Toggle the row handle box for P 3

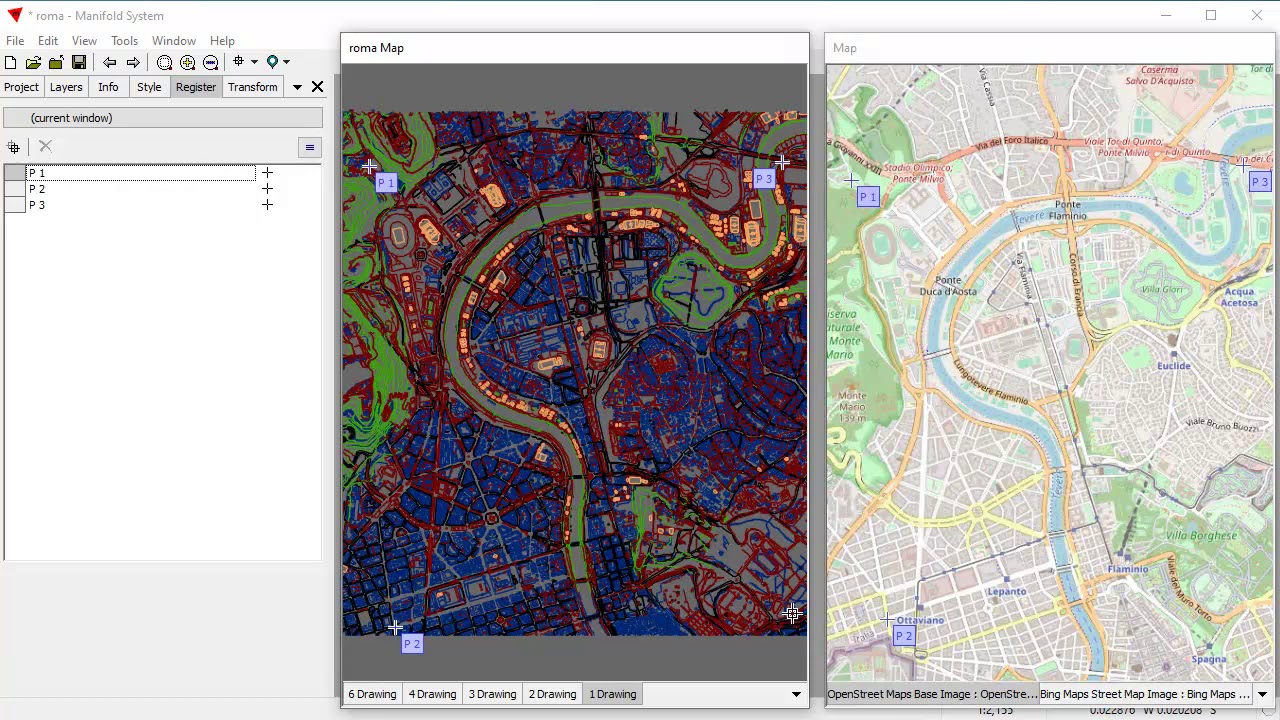tap(14, 205)
